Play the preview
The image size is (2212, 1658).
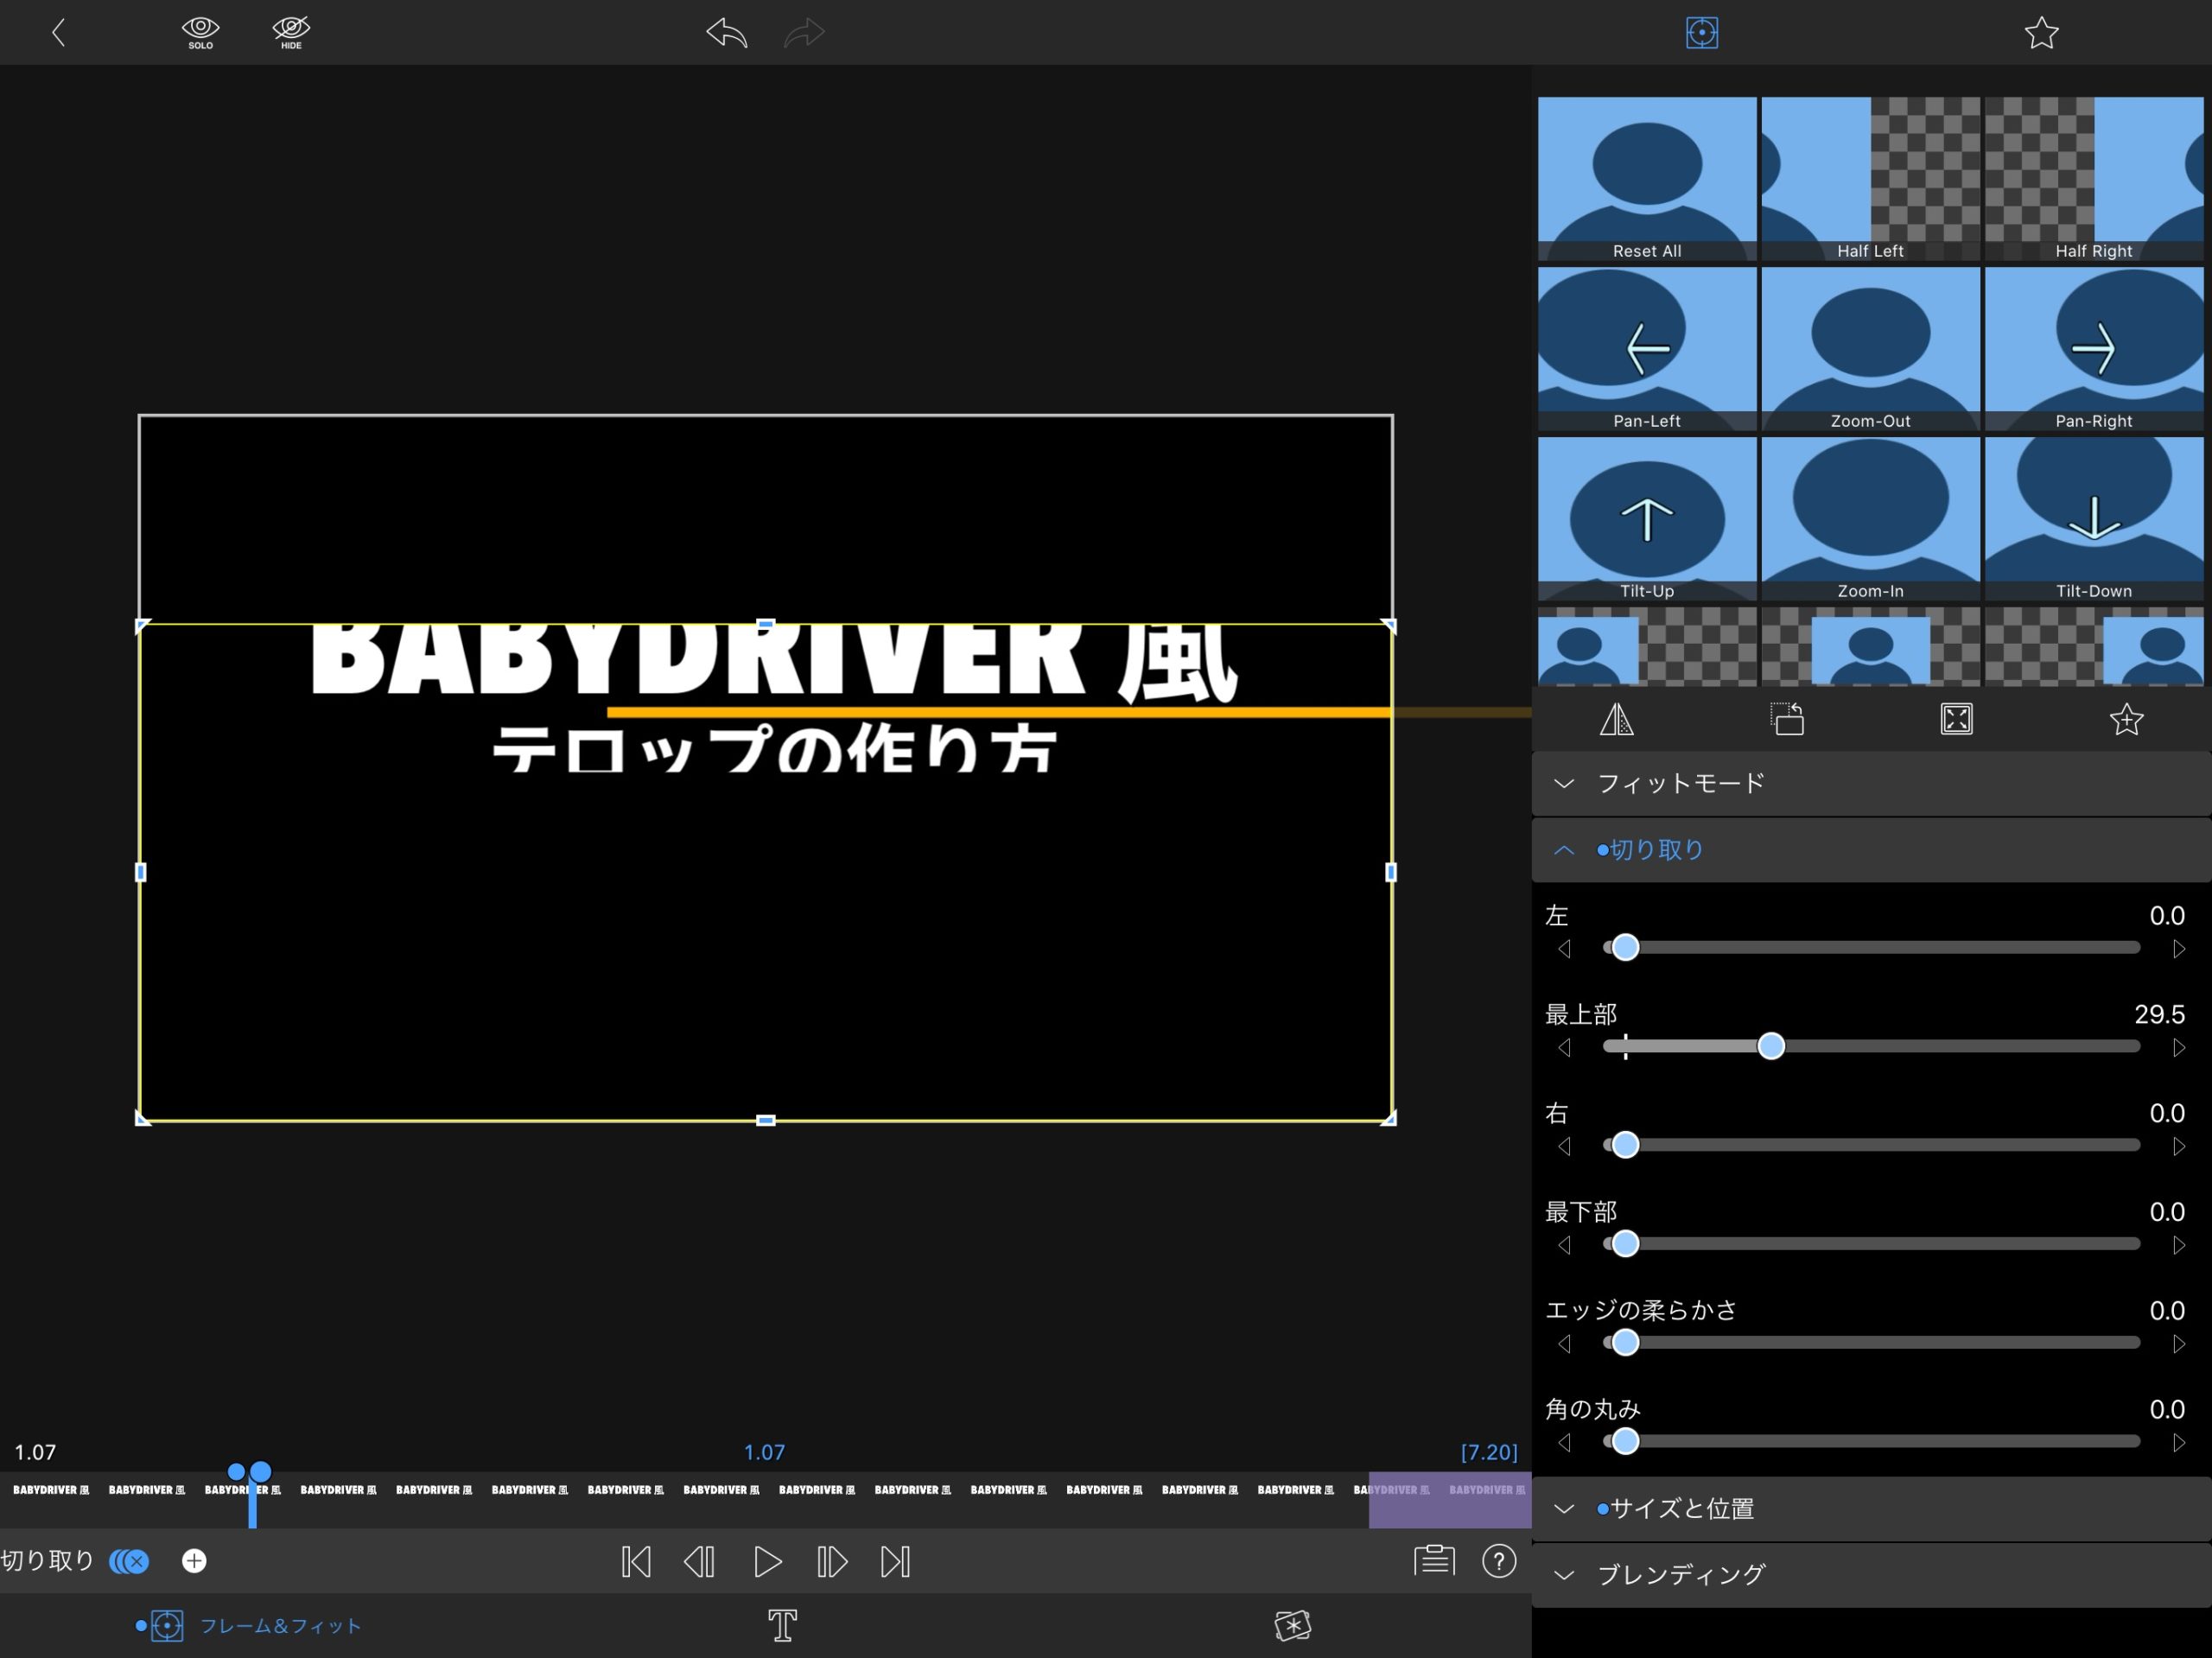tap(767, 1561)
